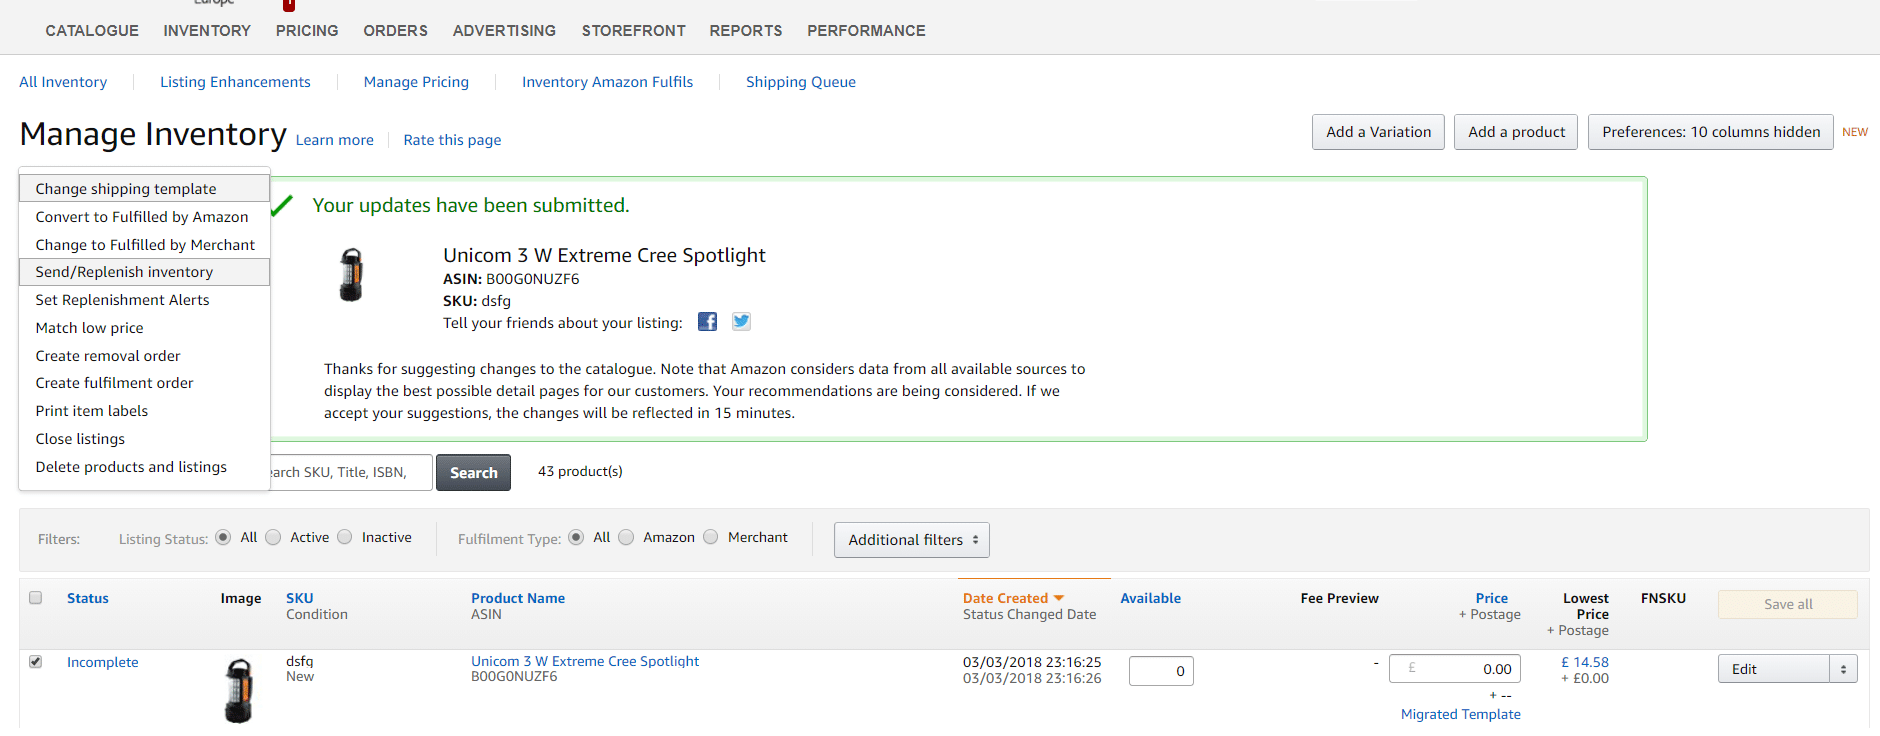Open the Migrated Template link
The width and height of the screenshot is (1880, 736).
point(1460,714)
